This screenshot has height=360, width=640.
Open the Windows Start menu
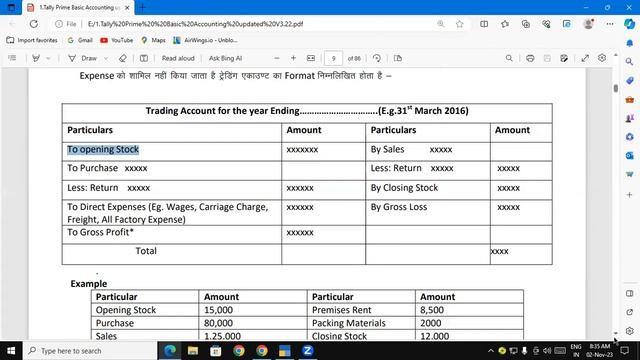11,351
